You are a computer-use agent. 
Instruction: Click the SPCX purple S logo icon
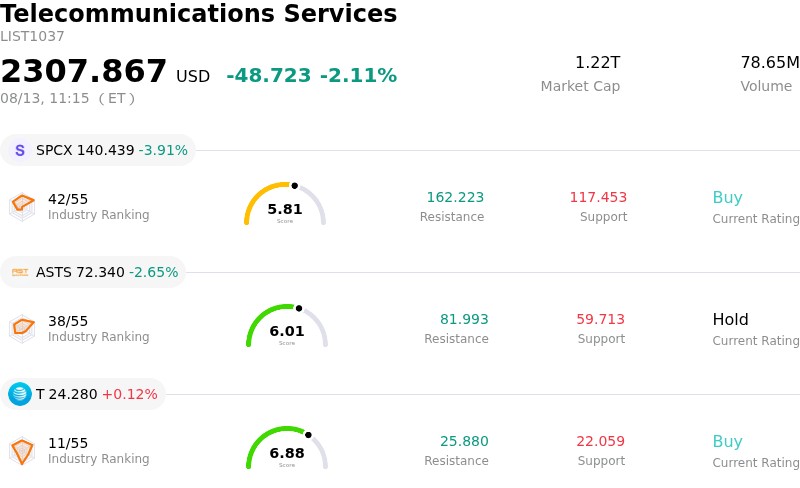pyautogui.click(x=20, y=150)
